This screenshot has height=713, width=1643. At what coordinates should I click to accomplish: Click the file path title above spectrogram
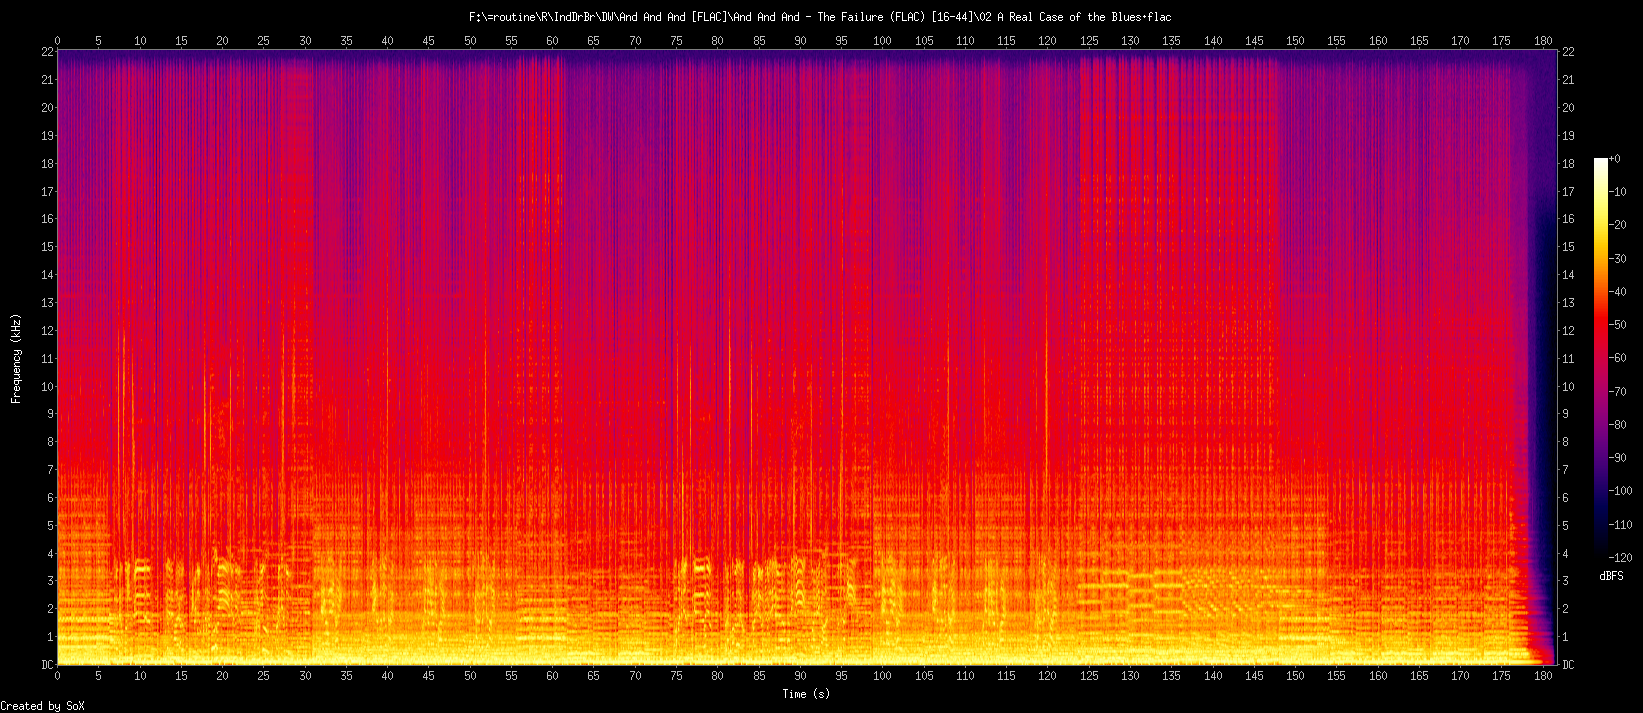tap(820, 17)
